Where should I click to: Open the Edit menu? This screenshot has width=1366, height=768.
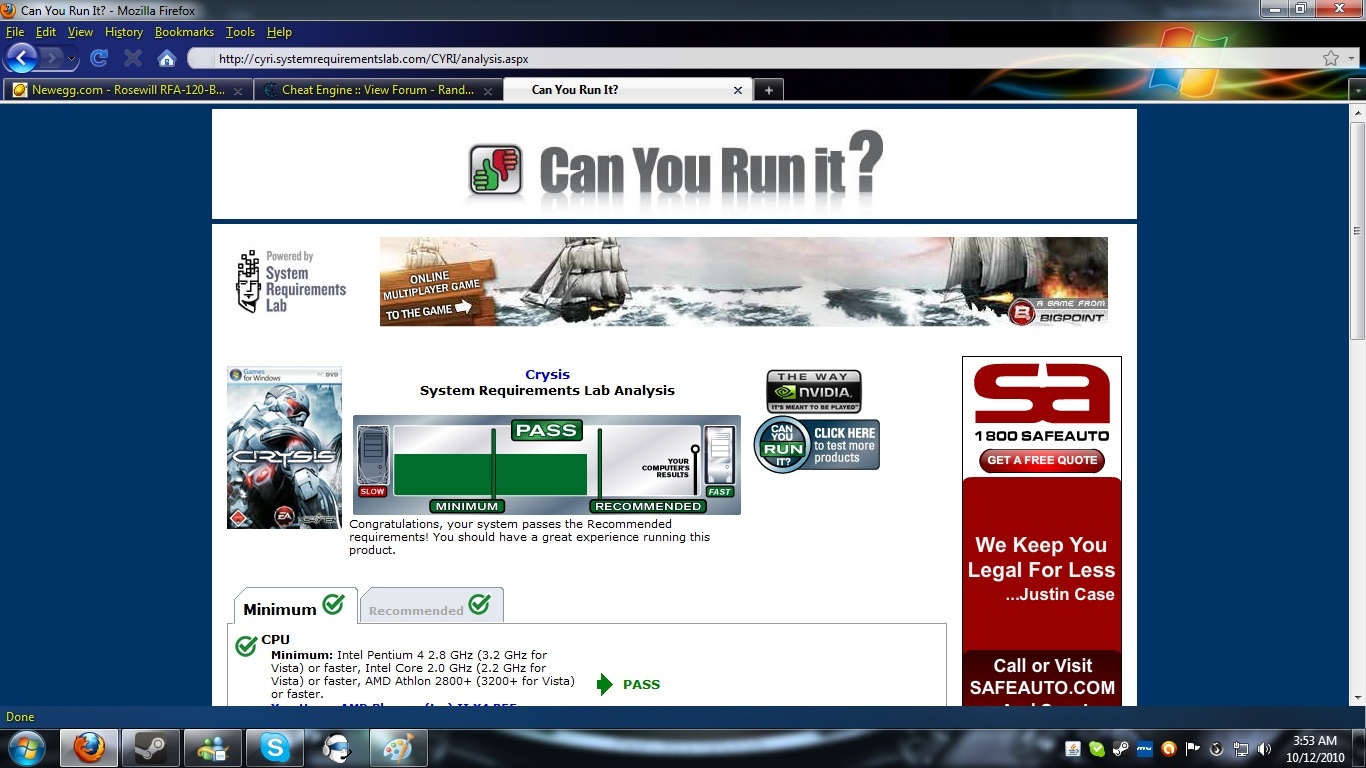46,32
